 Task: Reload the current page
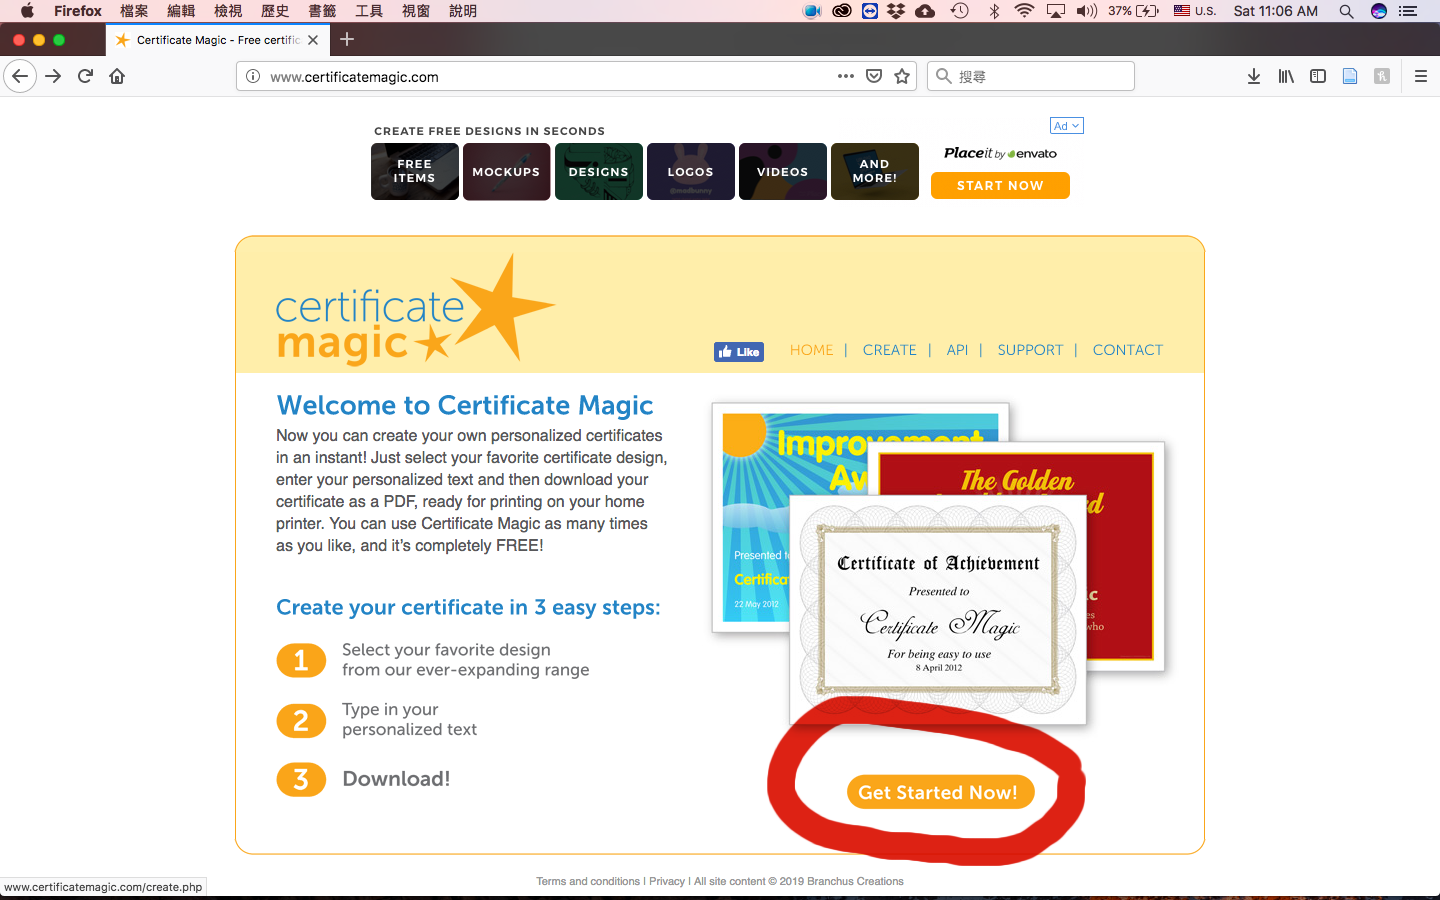85,76
